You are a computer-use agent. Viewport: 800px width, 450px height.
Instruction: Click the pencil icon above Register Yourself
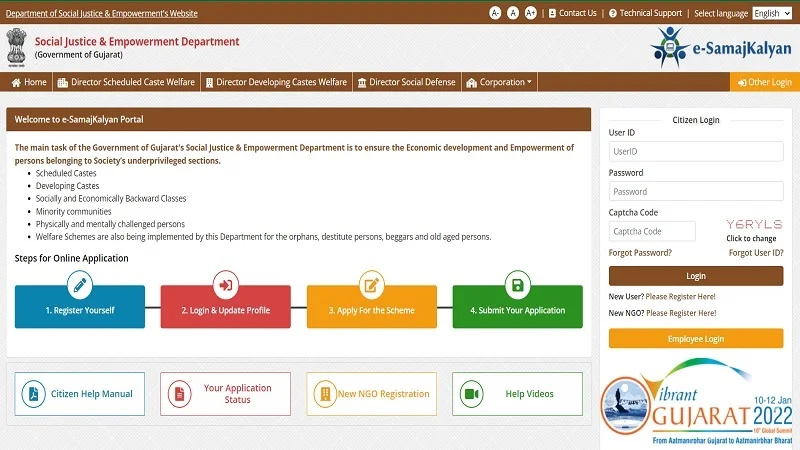click(80, 285)
